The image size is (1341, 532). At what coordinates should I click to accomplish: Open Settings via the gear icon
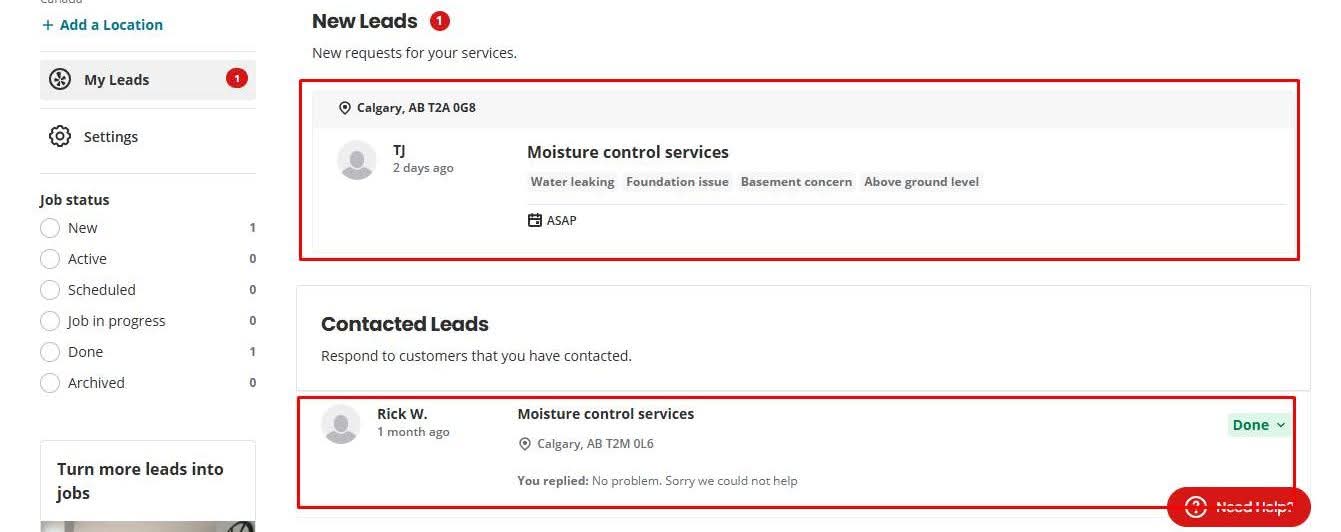(x=60, y=136)
